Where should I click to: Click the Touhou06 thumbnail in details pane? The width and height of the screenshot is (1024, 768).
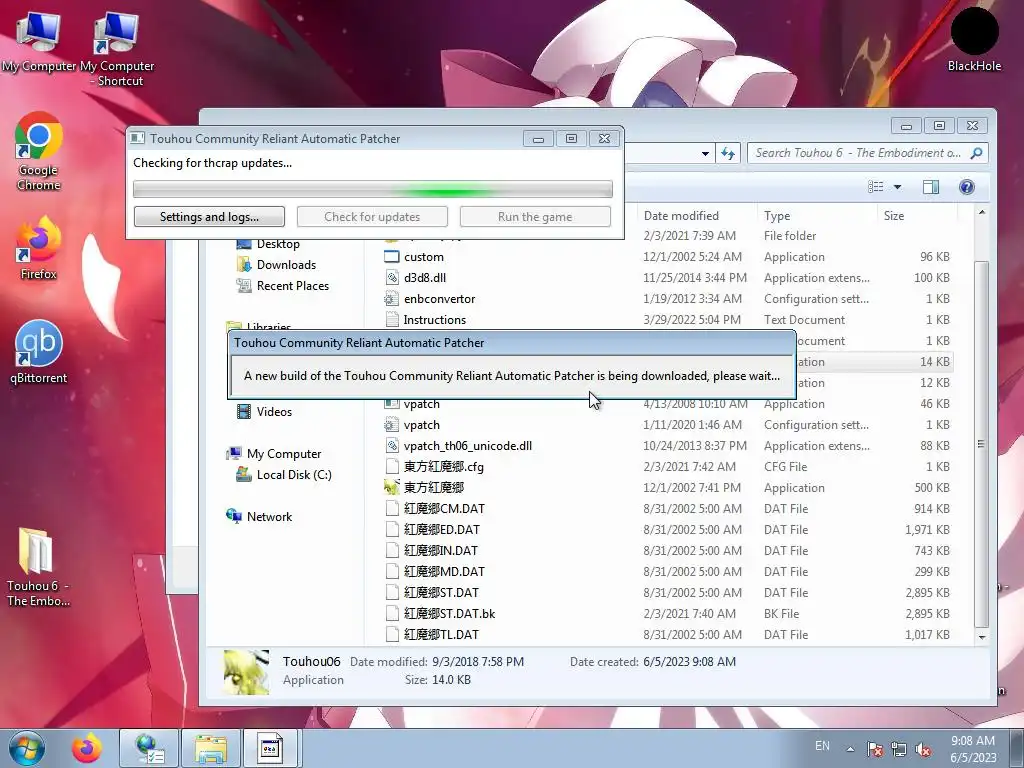246,671
